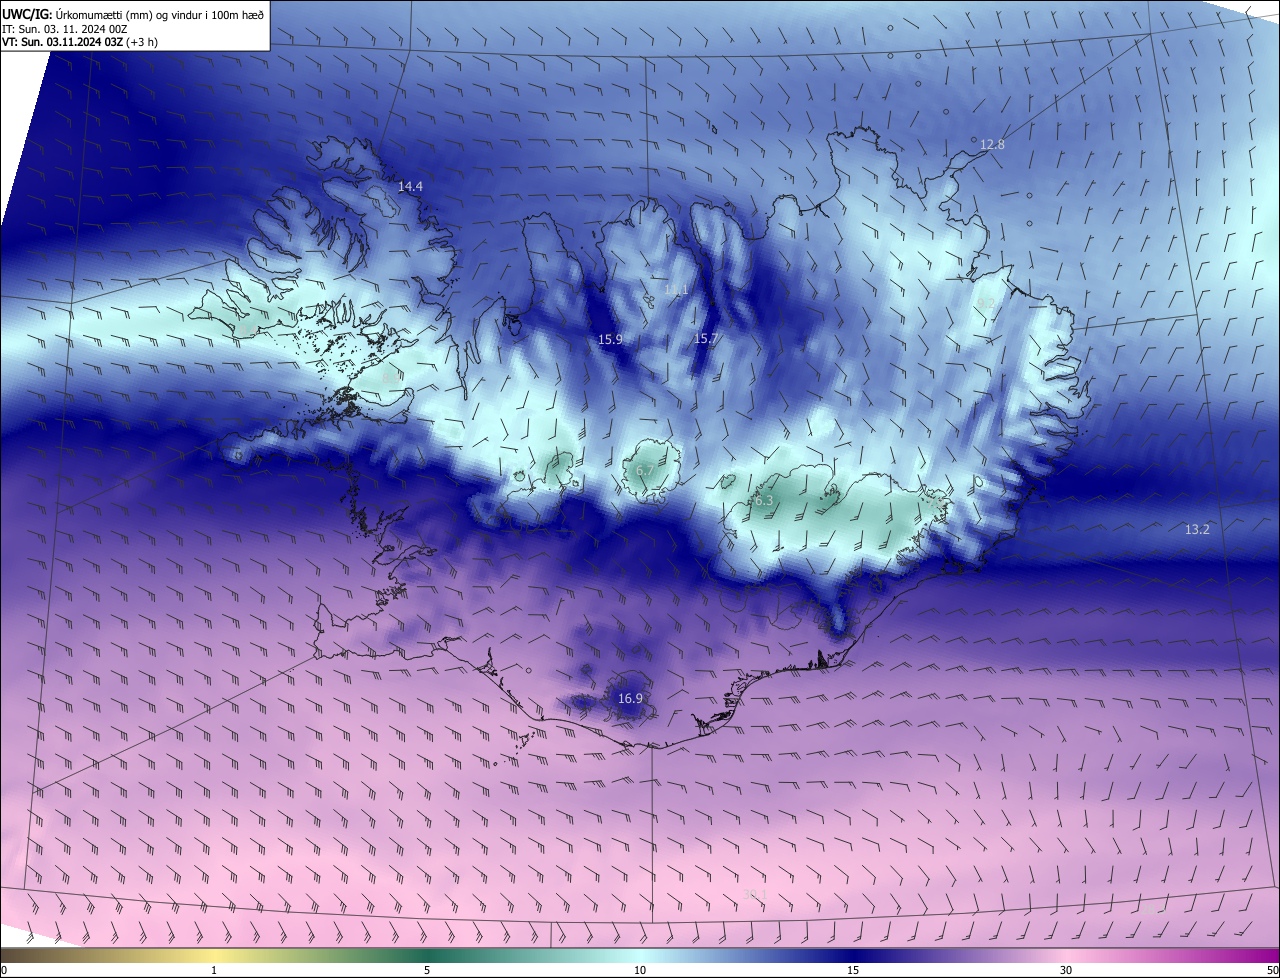
Task: Select the 13.2 value label off the east coast
Action: 1197,529
